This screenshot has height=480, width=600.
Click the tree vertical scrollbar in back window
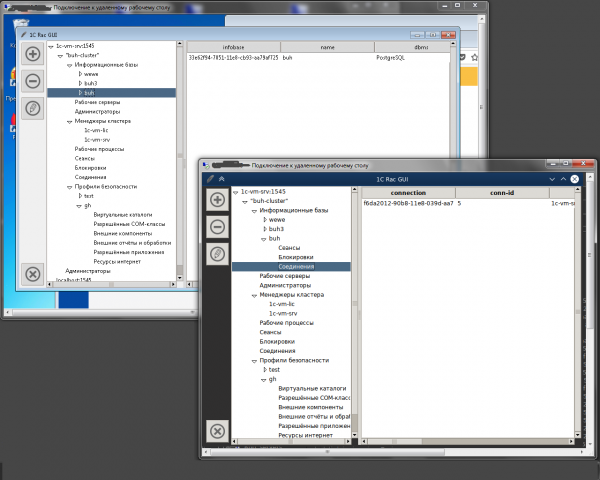tap(180, 150)
